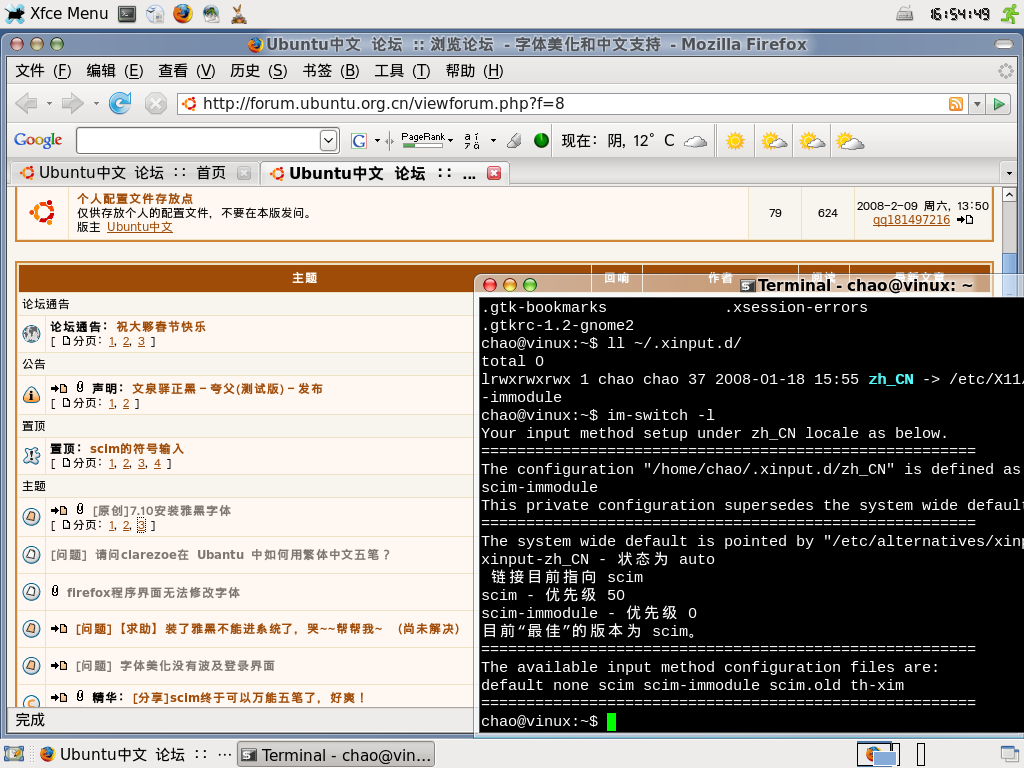Open dropdown arrow next to G search button

pos(377,140)
